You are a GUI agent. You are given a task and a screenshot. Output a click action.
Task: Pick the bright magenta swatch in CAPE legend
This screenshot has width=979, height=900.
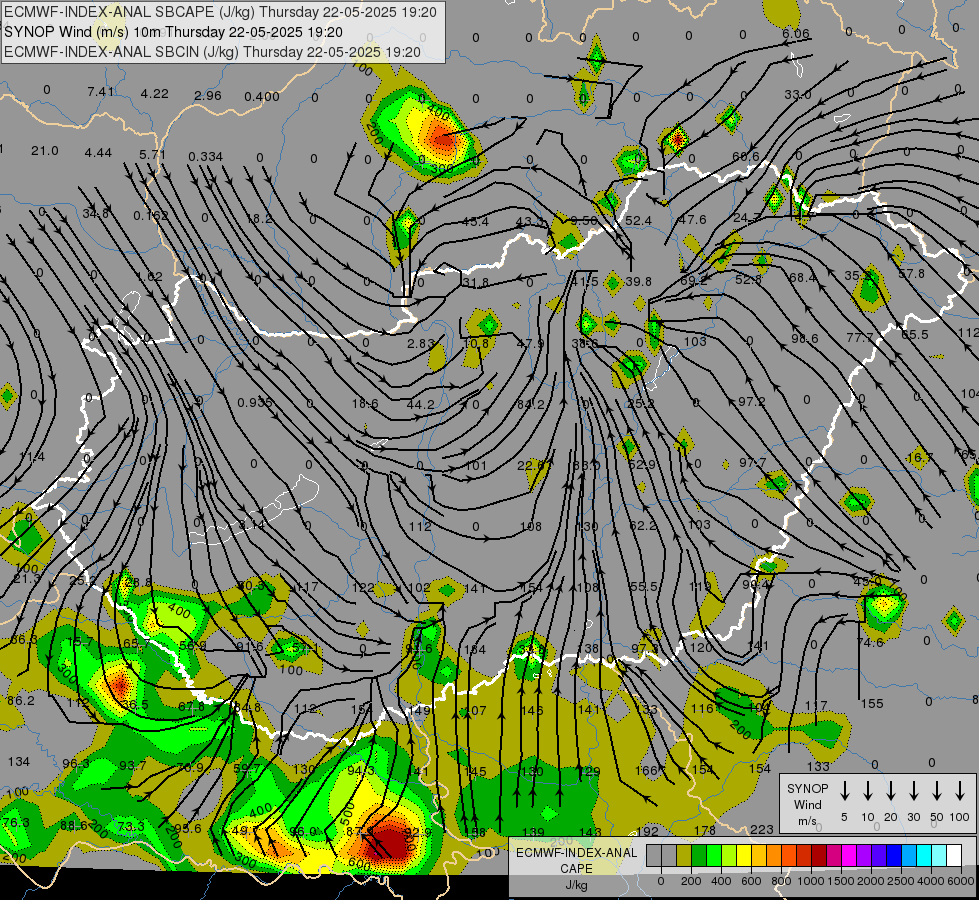849,855
